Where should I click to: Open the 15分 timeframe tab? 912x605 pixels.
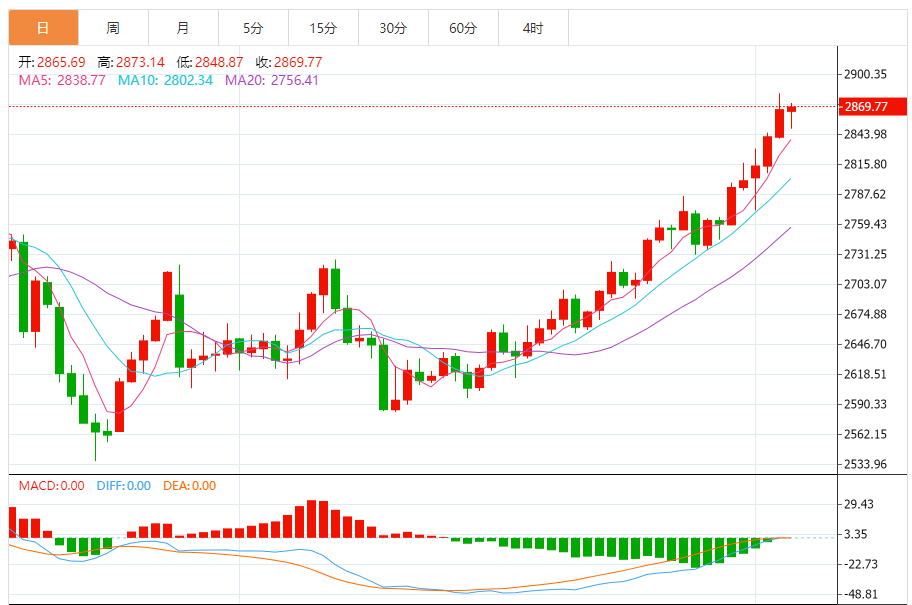[x=323, y=27]
